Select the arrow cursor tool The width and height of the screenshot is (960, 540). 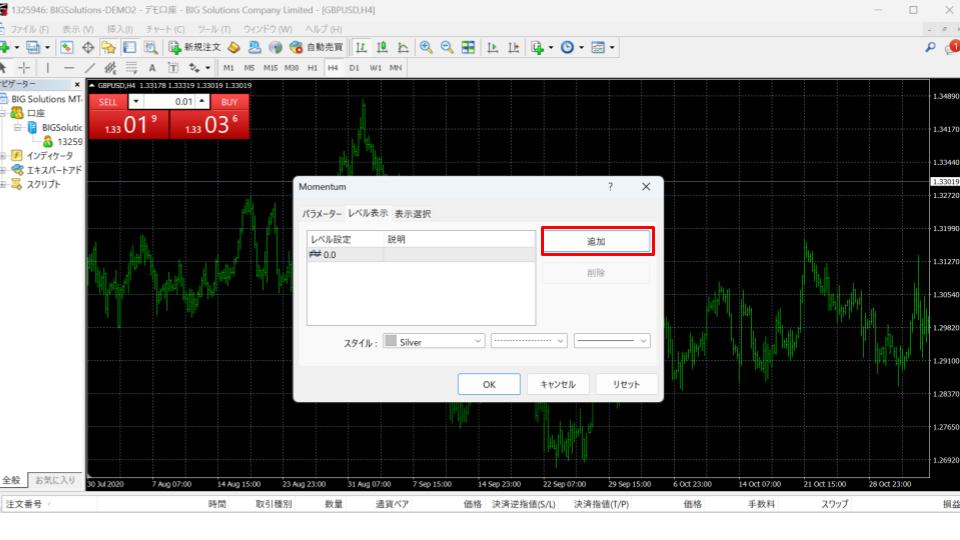click(x=3, y=67)
